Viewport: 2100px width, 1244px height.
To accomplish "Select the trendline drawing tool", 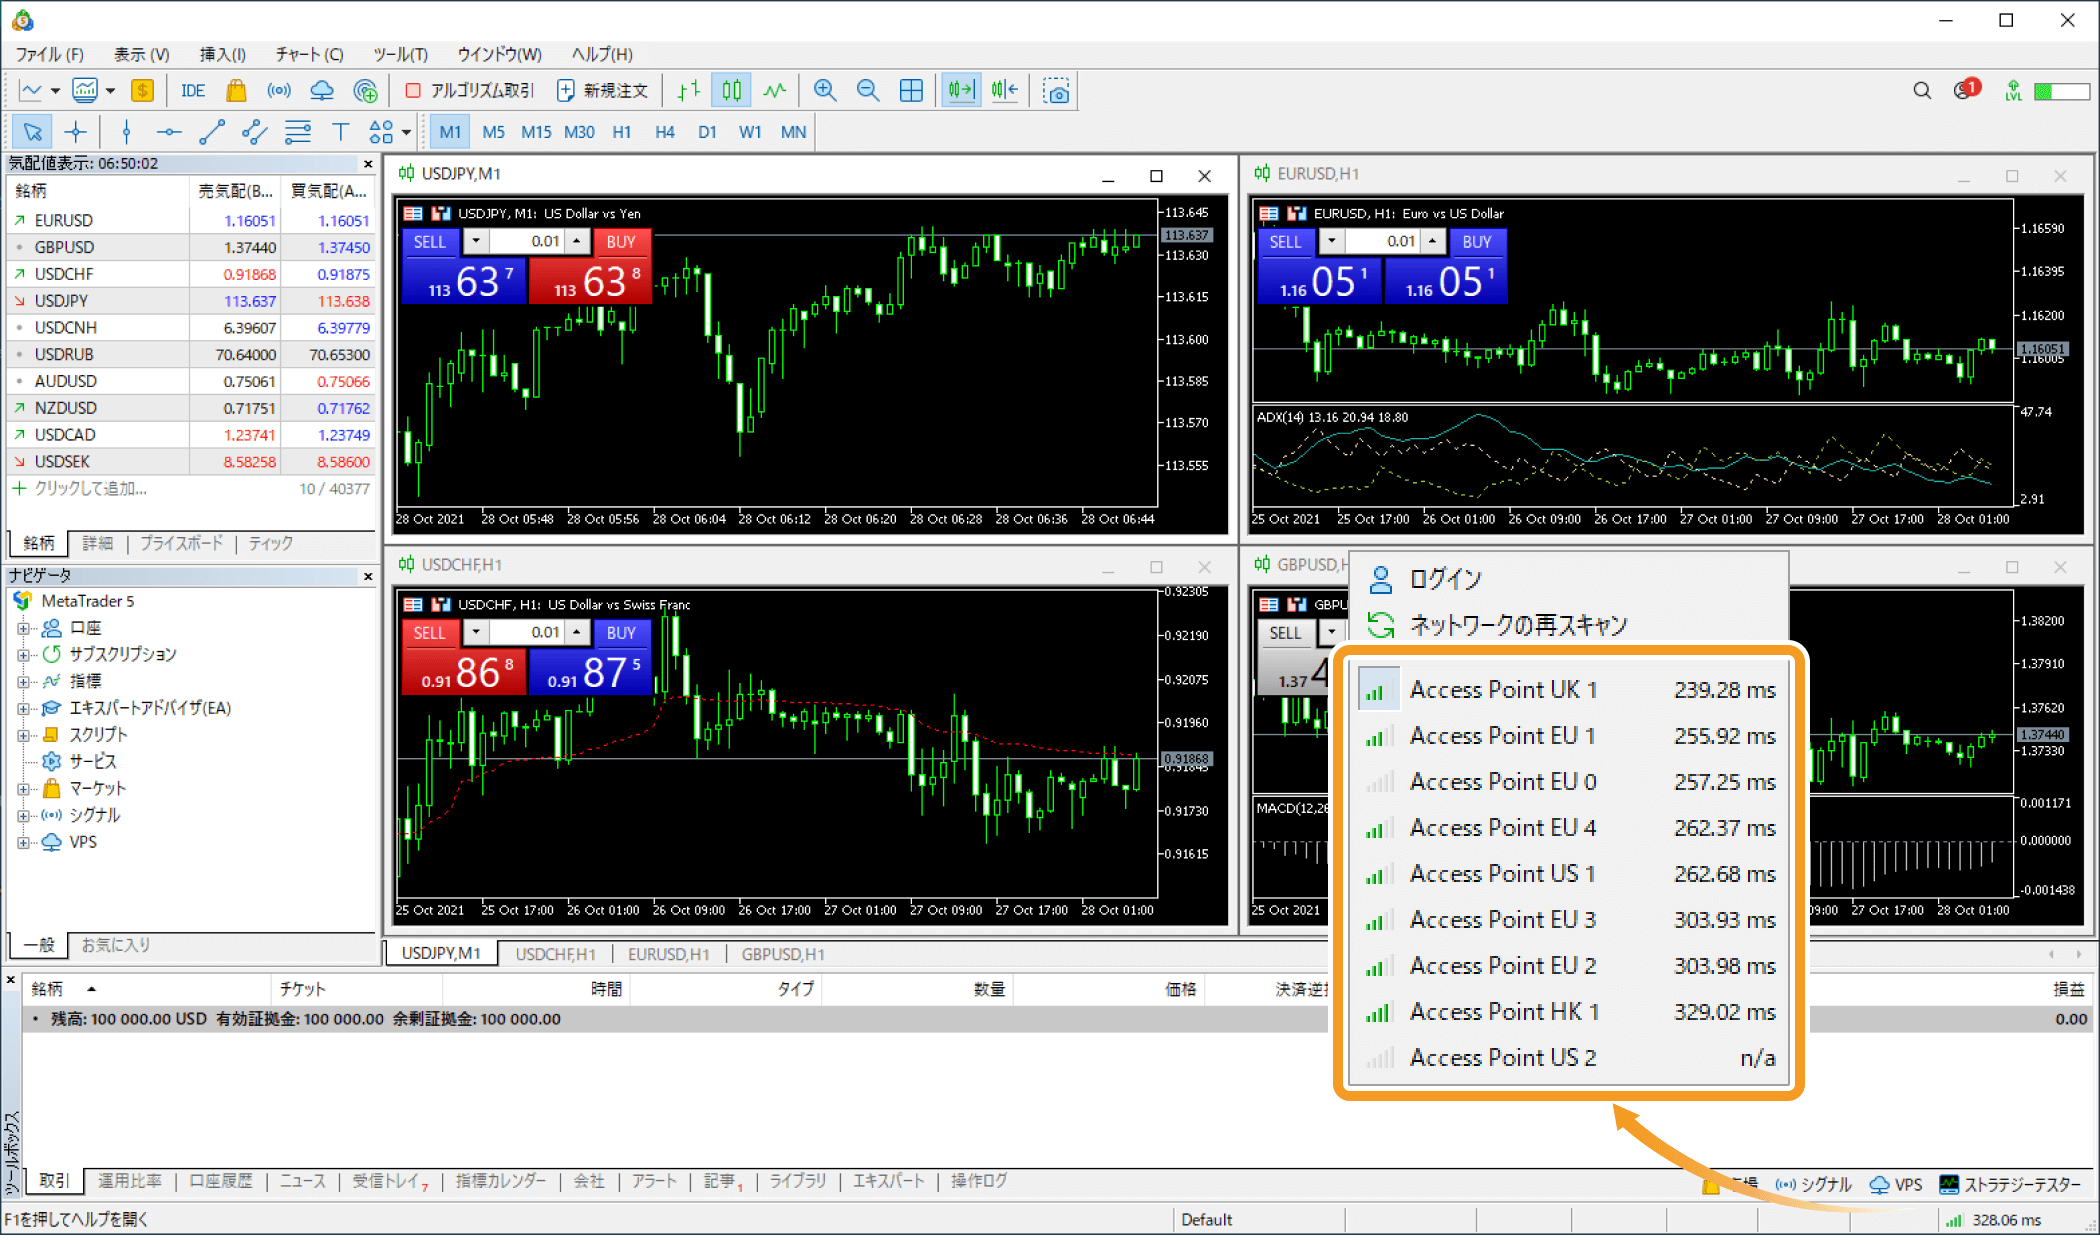I will [212, 132].
